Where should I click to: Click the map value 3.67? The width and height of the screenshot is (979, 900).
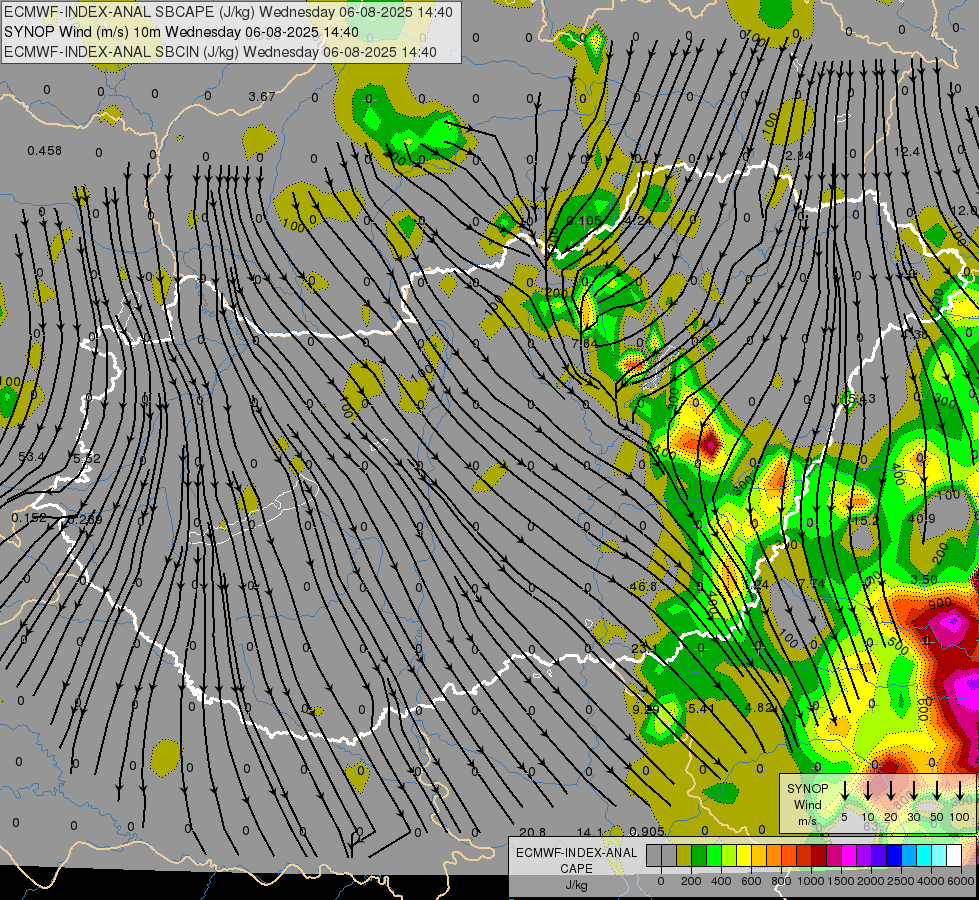point(262,96)
